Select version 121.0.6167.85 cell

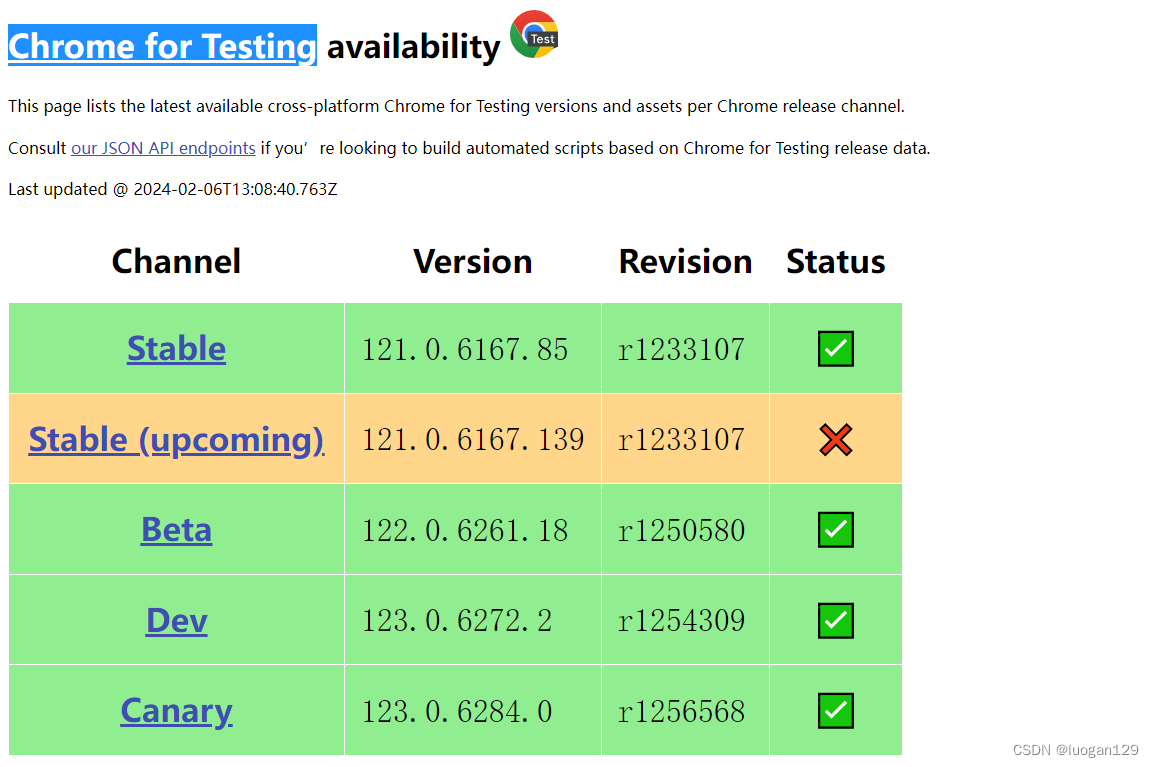(x=472, y=348)
